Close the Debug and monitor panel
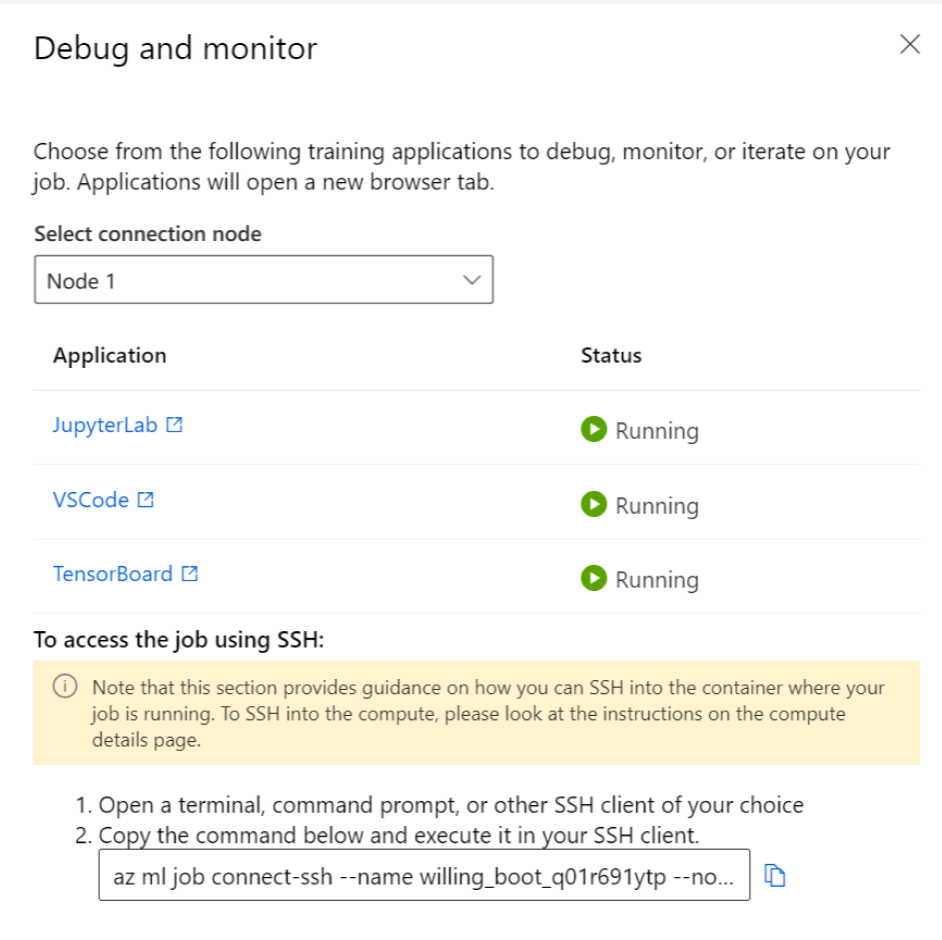Viewport: 942px width, 940px height. click(x=909, y=44)
